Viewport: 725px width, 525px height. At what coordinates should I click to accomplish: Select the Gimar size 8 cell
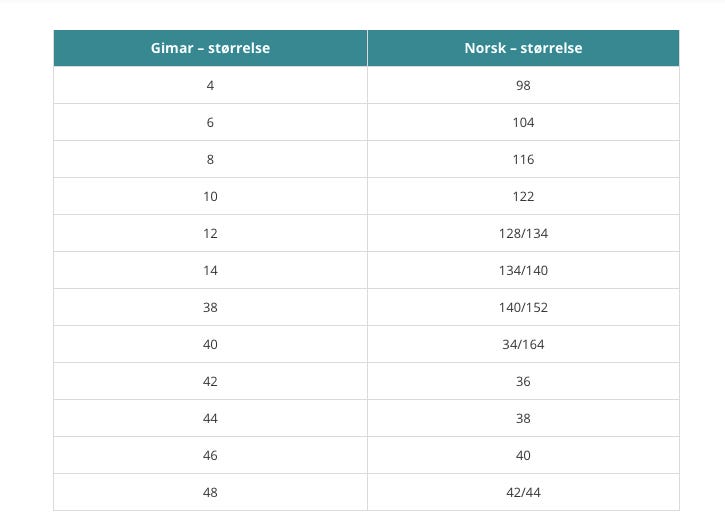tap(210, 159)
